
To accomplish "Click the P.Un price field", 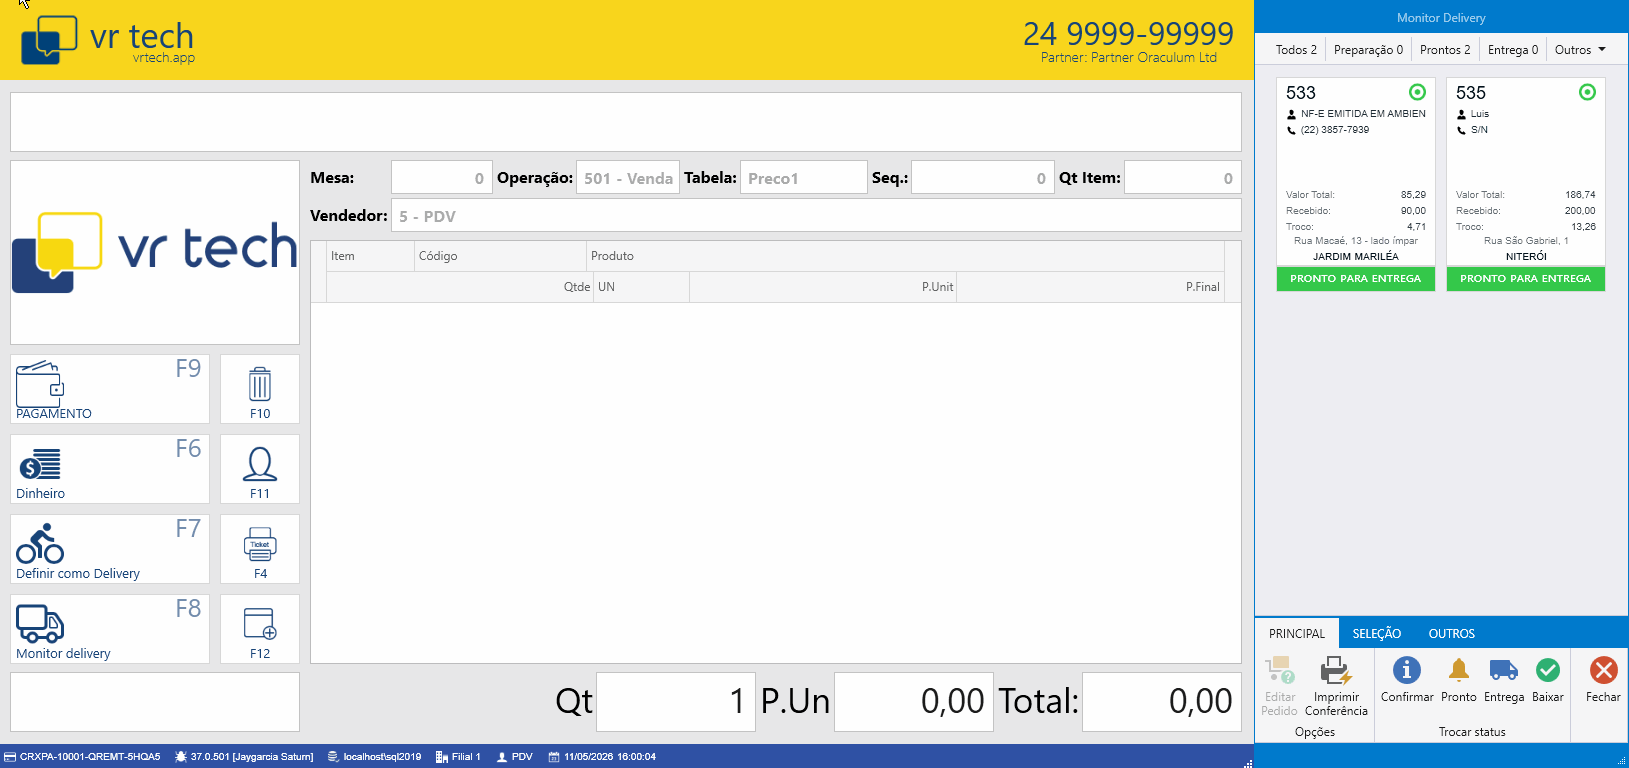I will [914, 701].
